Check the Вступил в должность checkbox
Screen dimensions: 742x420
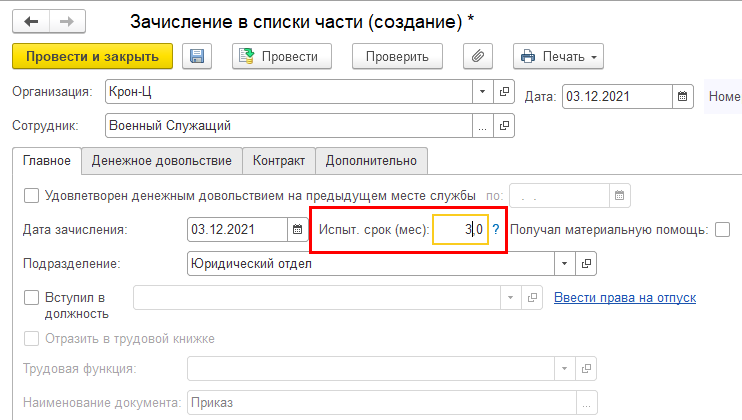pyautogui.click(x=31, y=297)
